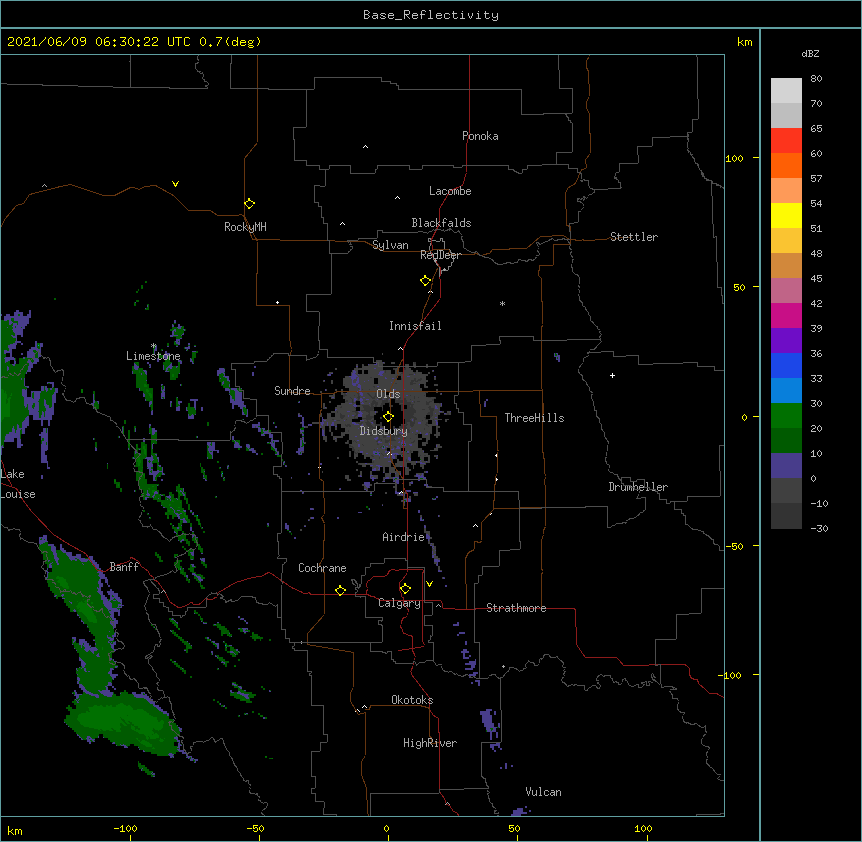Click the Okotoks label
This screenshot has width=862, height=842.
[412, 700]
